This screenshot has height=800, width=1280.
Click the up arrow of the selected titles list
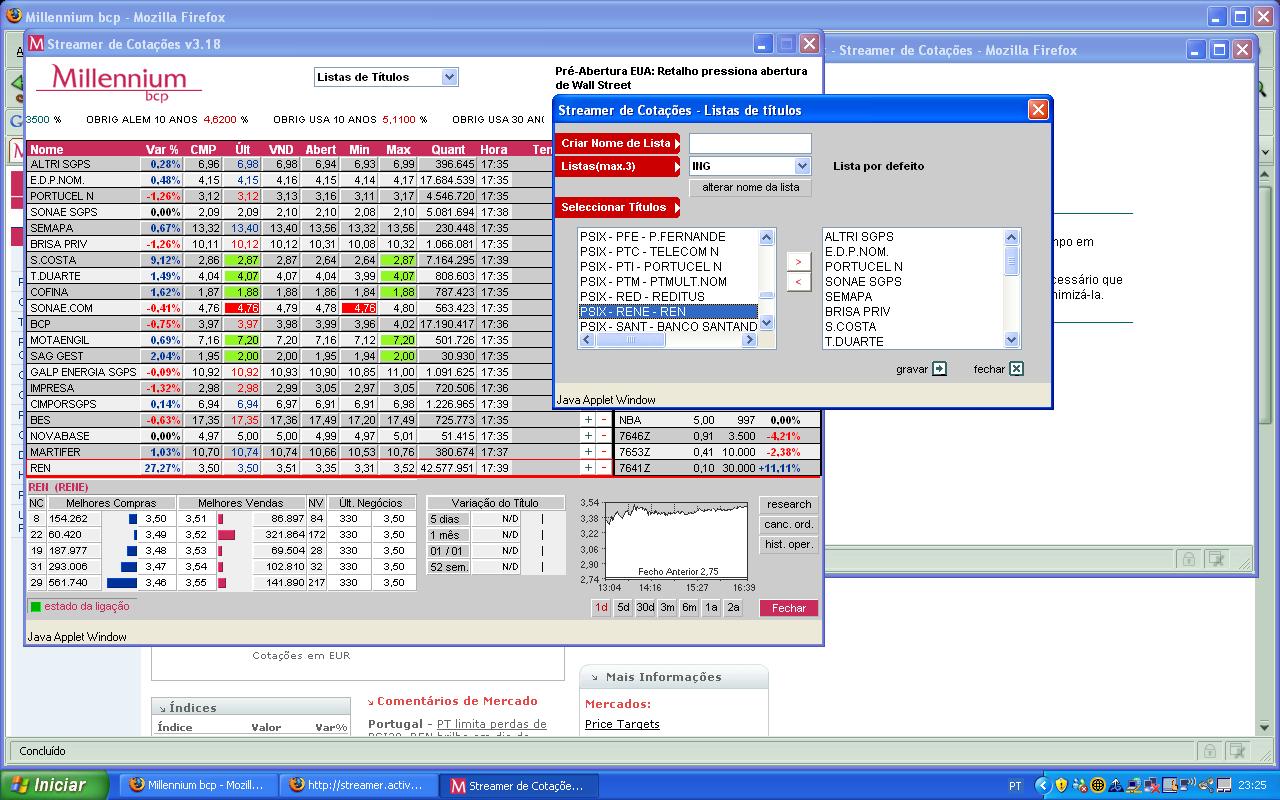[1011, 237]
